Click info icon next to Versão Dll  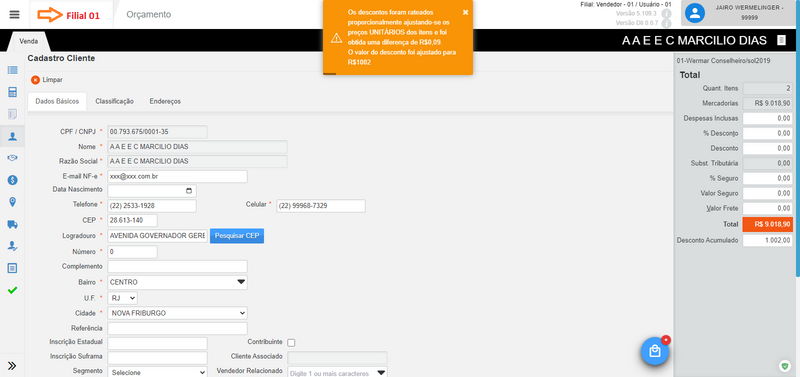(666, 23)
